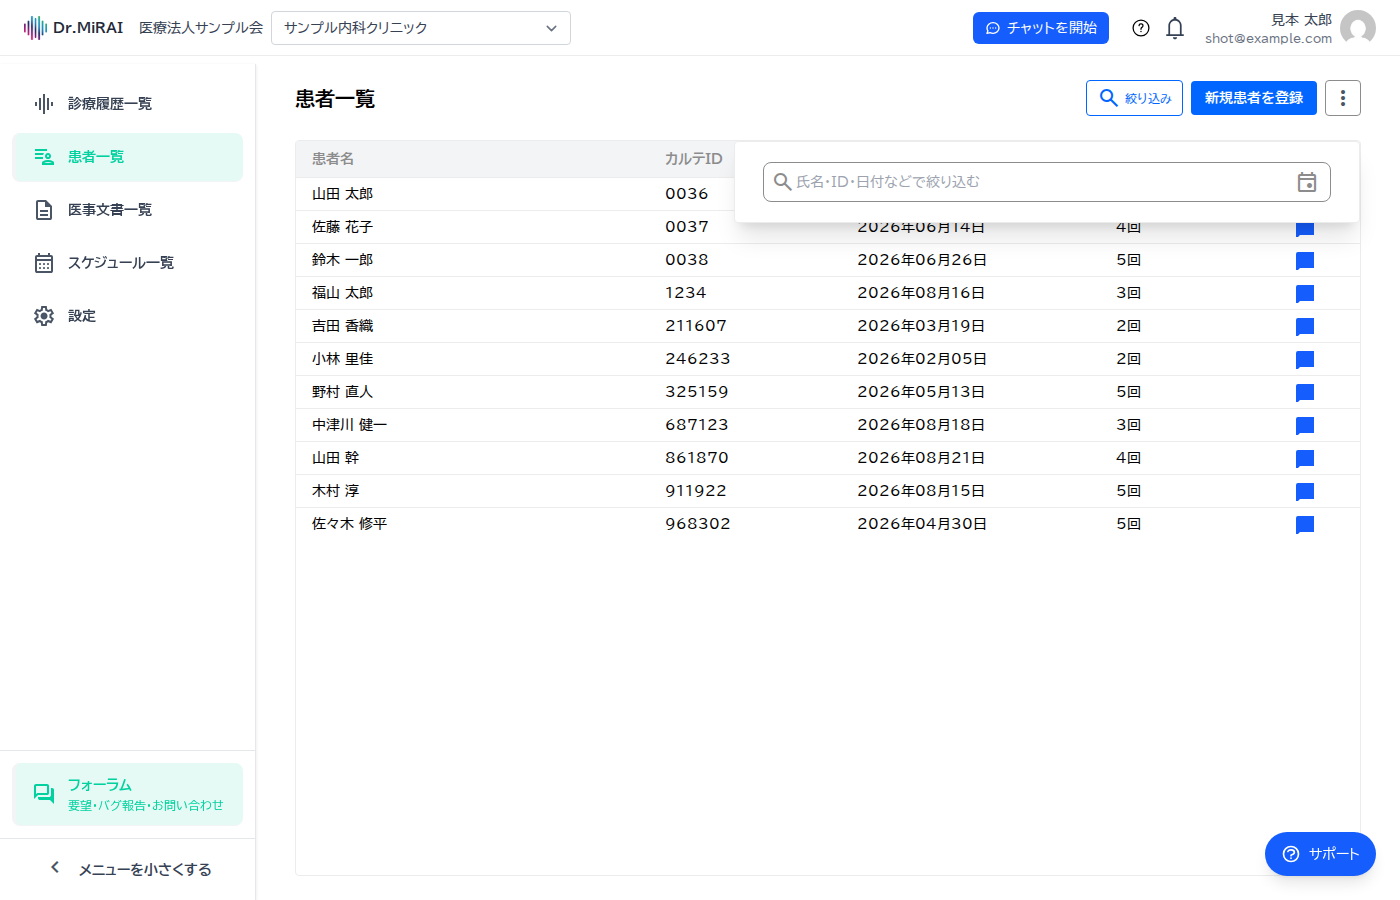Select patient 鈴木 一郎
Screen dimensions: 1400x900
pyautogui.click(x=342, y=260)
